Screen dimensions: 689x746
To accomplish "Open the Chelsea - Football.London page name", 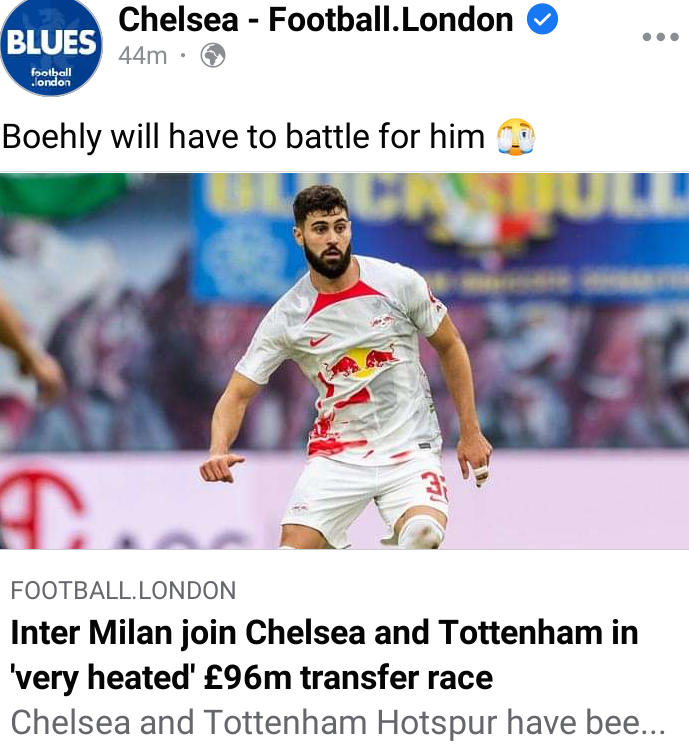I will (x=316, y=20).
